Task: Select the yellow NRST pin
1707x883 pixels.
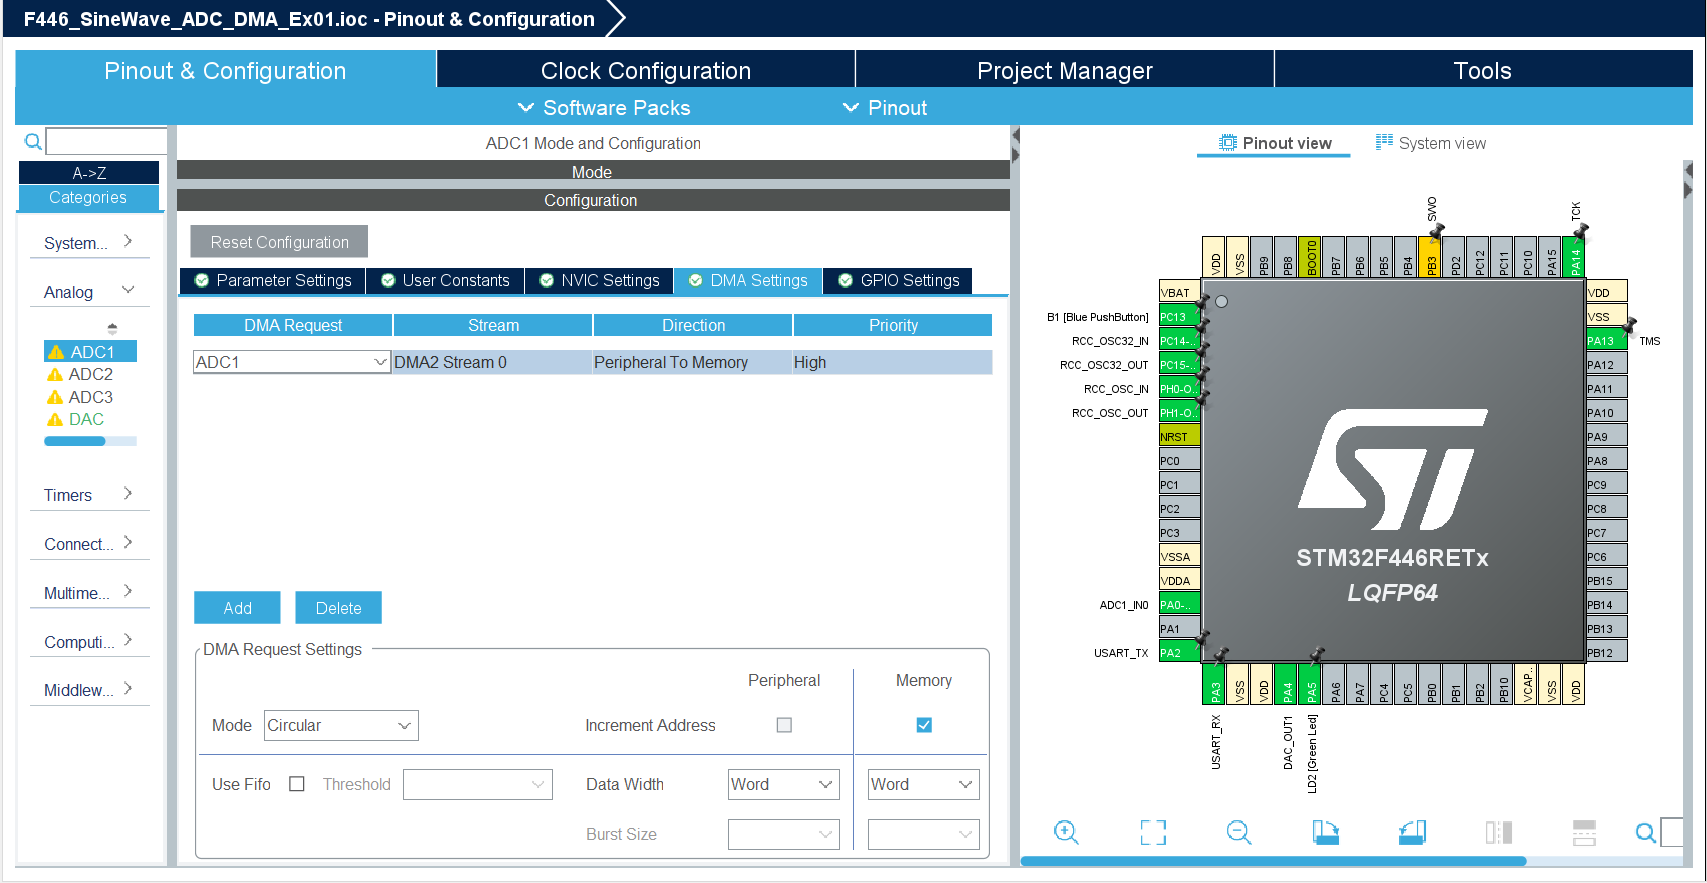Action: click(1179, 436)
